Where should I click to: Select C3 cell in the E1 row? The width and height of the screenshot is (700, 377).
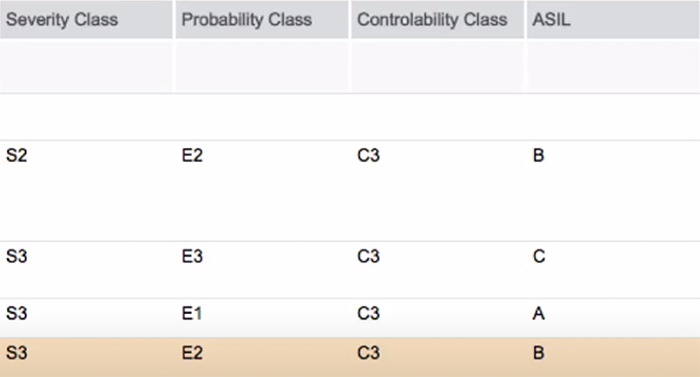tap(368, 314)
